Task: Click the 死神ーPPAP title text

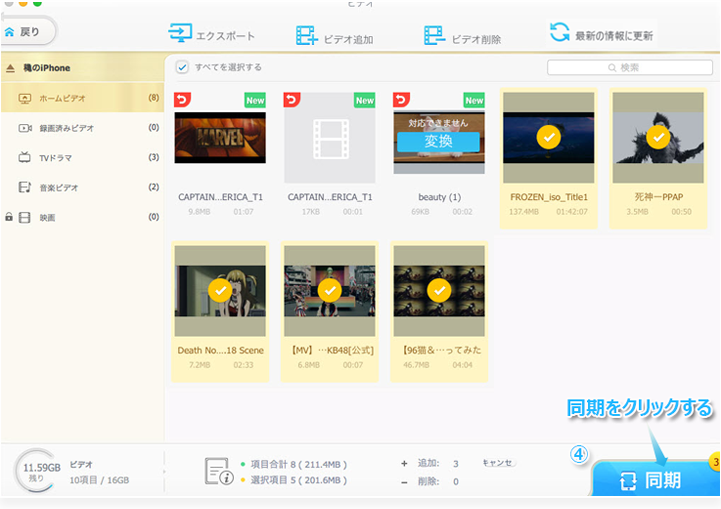Action: tap(658, 197)
